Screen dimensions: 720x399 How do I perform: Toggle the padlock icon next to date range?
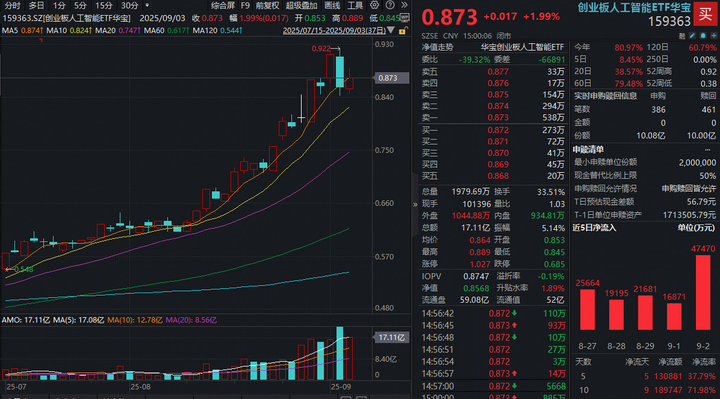(x=403, y=31)
